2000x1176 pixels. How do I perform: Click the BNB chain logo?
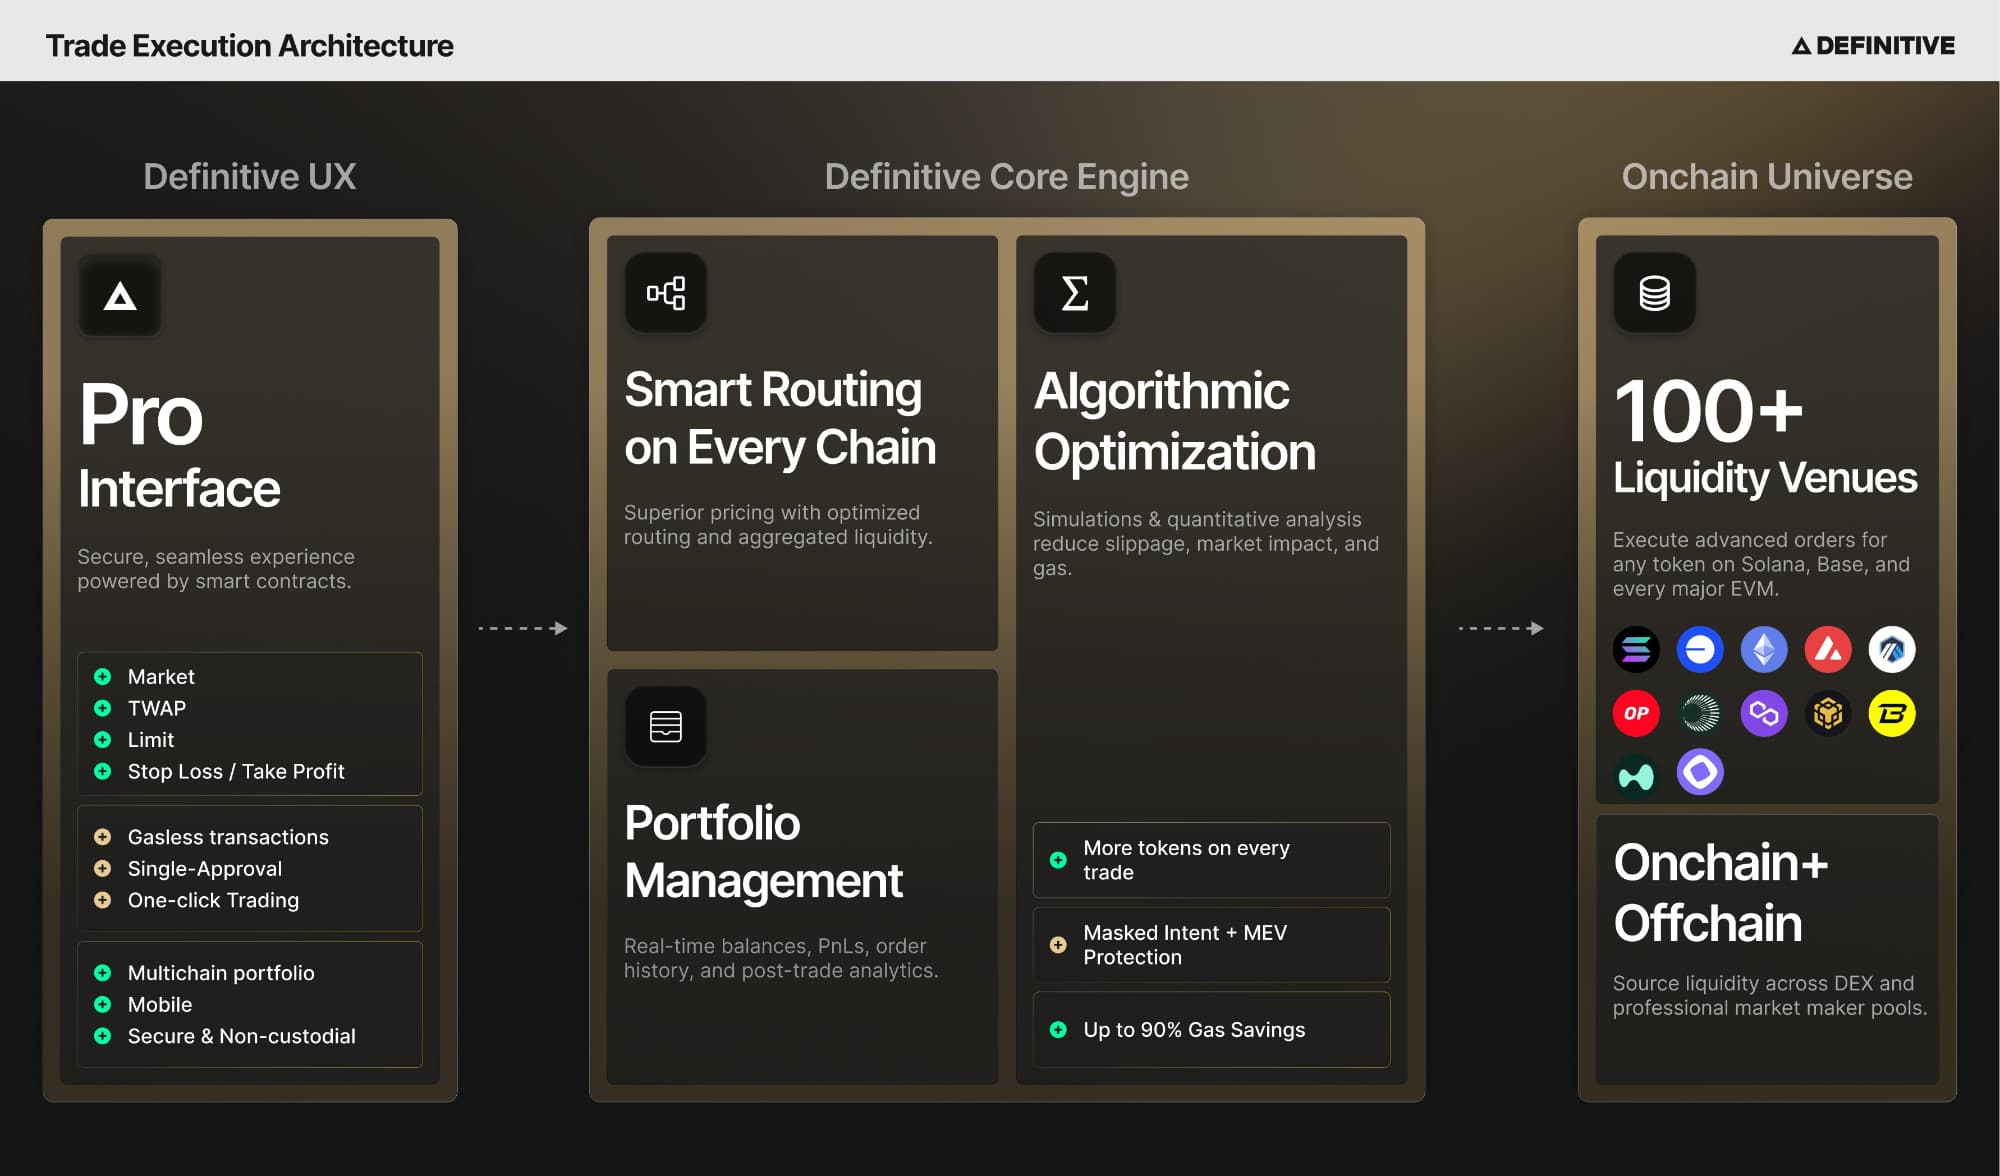point(1828,714)
